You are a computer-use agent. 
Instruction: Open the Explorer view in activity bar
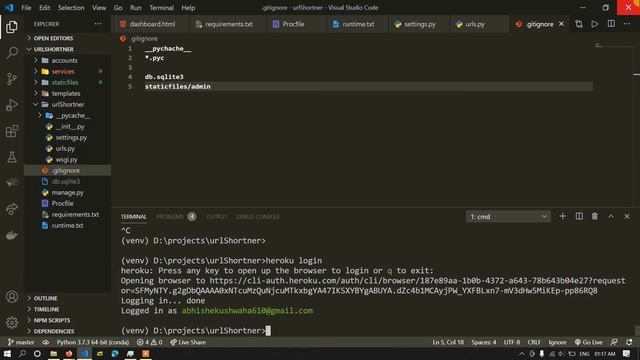pos(12,27)
